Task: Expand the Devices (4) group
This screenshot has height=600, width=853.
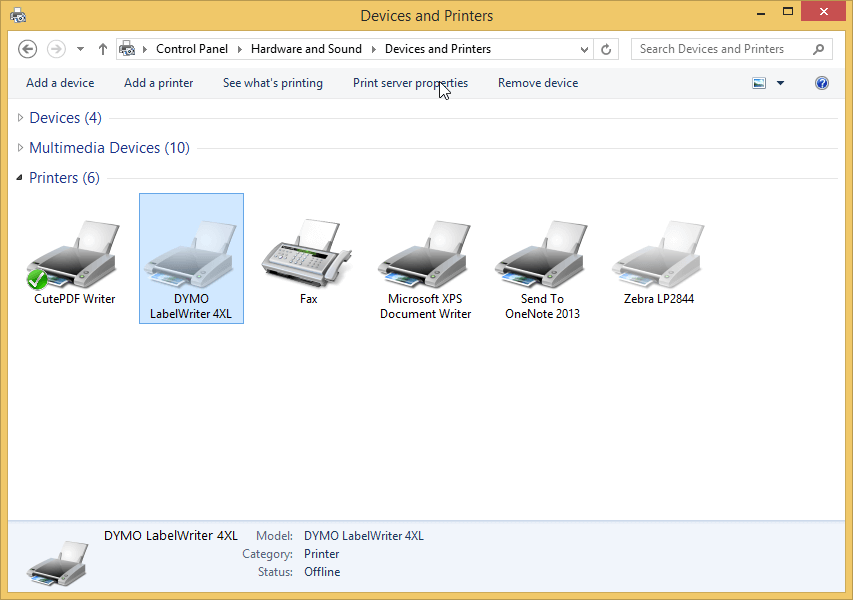Action: pos(20,117)
